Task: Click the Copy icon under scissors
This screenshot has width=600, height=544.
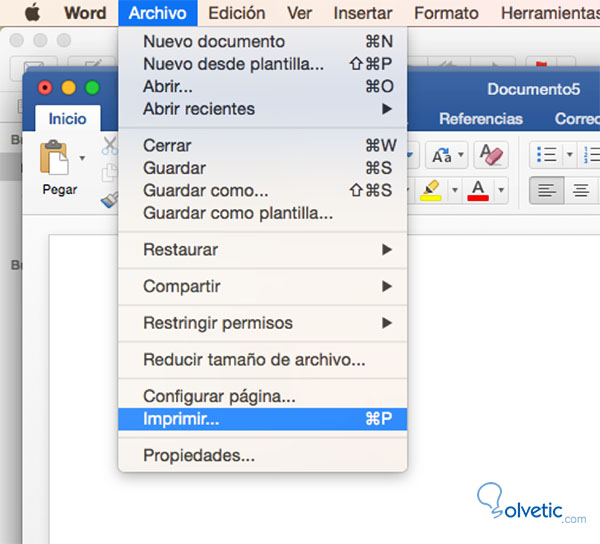Action: 110,173
